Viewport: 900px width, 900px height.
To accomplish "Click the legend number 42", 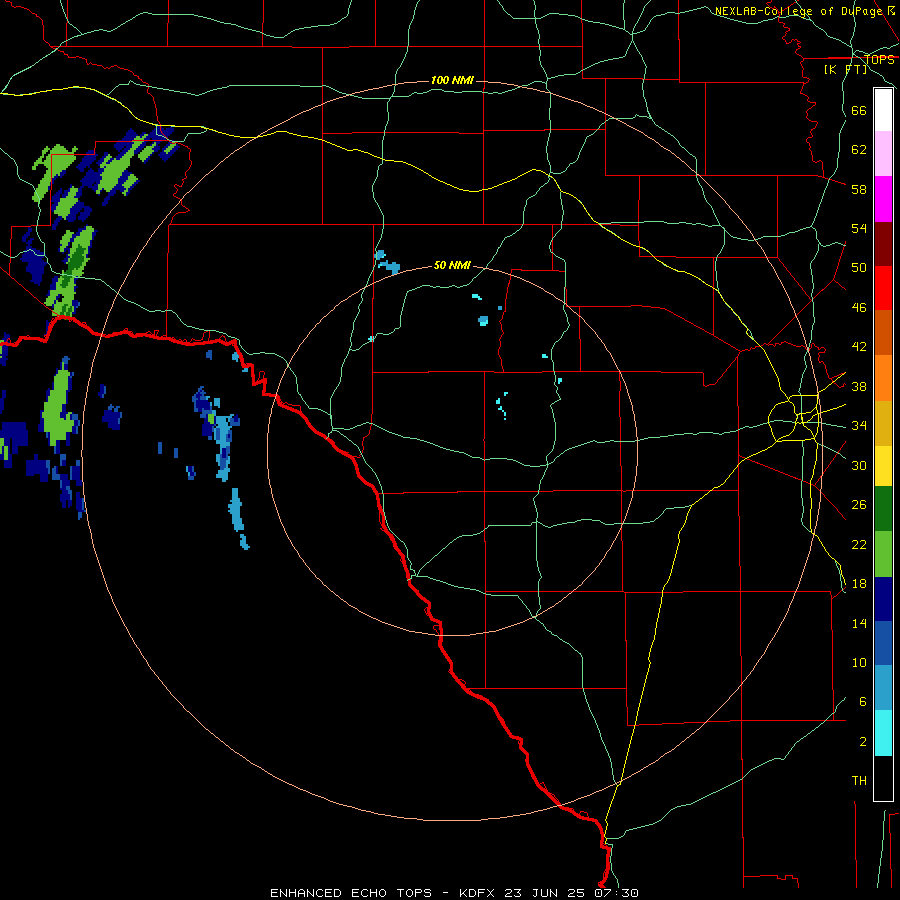I will click(x=859, y=346).
